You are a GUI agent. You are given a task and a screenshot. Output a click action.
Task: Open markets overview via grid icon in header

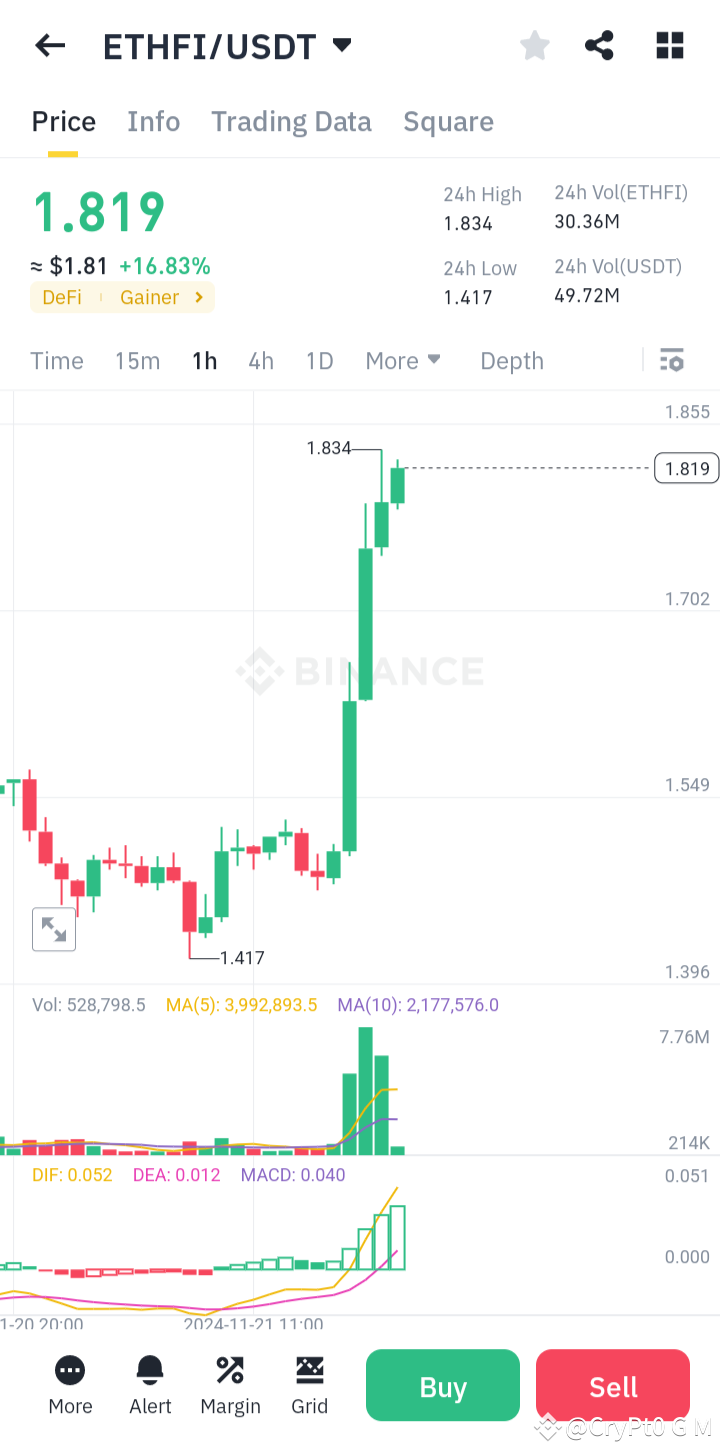pos(669,45)
